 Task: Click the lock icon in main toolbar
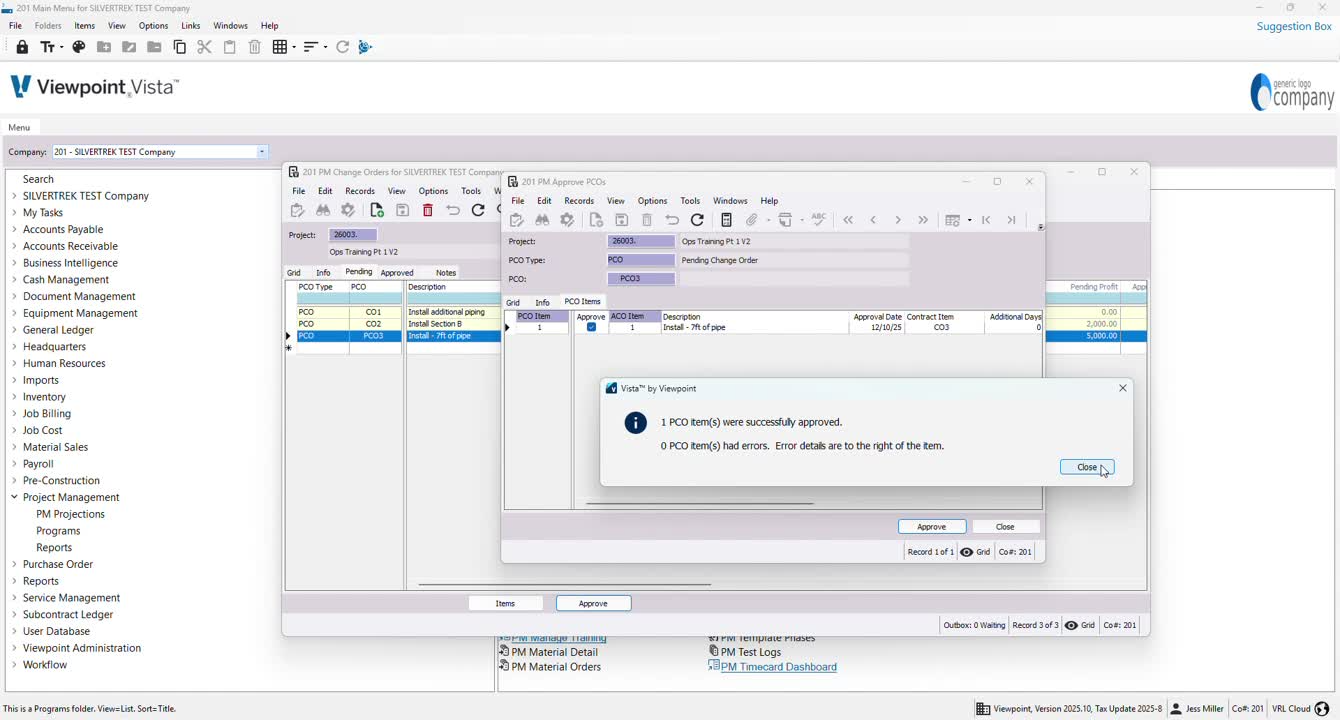point(22,47)
